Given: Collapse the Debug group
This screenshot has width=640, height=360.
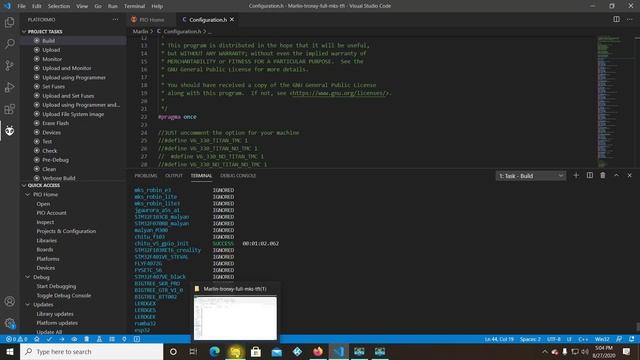Looking at the screenshot, I should [x=41, y=277].
